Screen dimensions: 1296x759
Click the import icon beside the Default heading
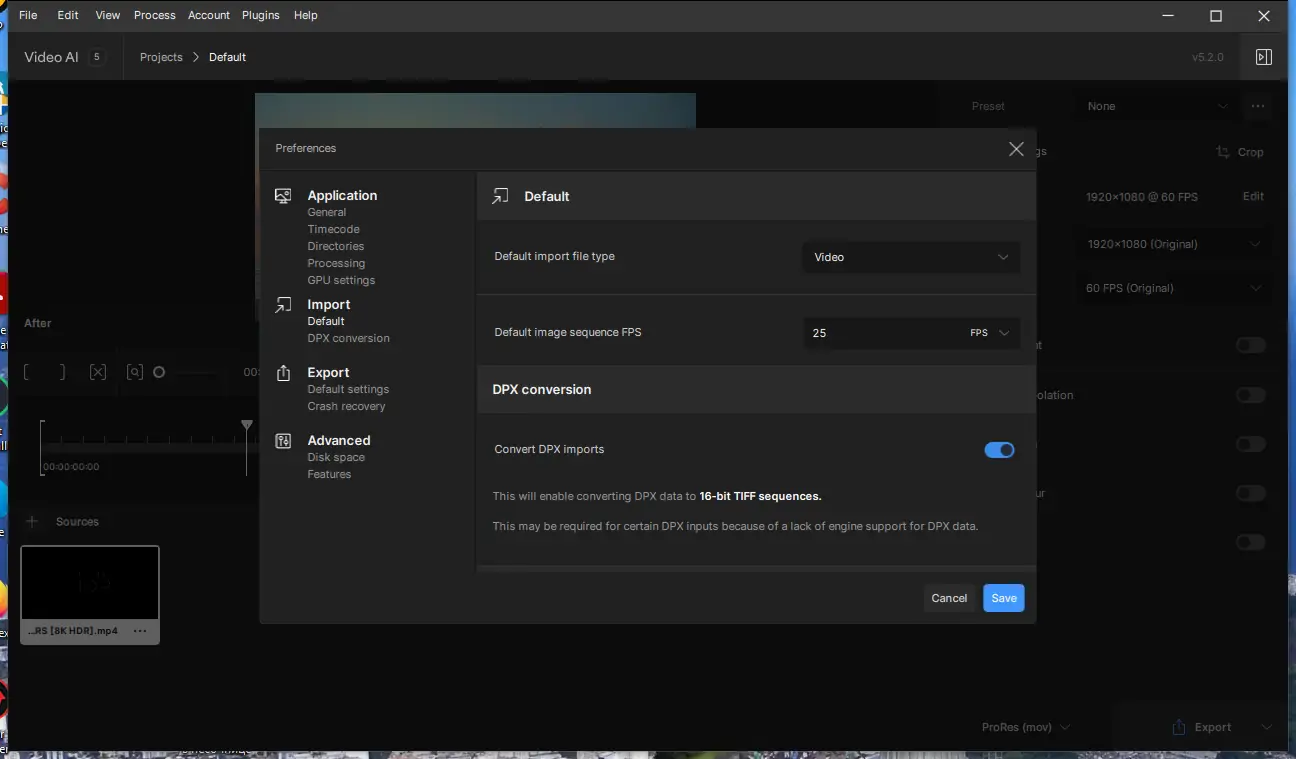coord(500,196)
